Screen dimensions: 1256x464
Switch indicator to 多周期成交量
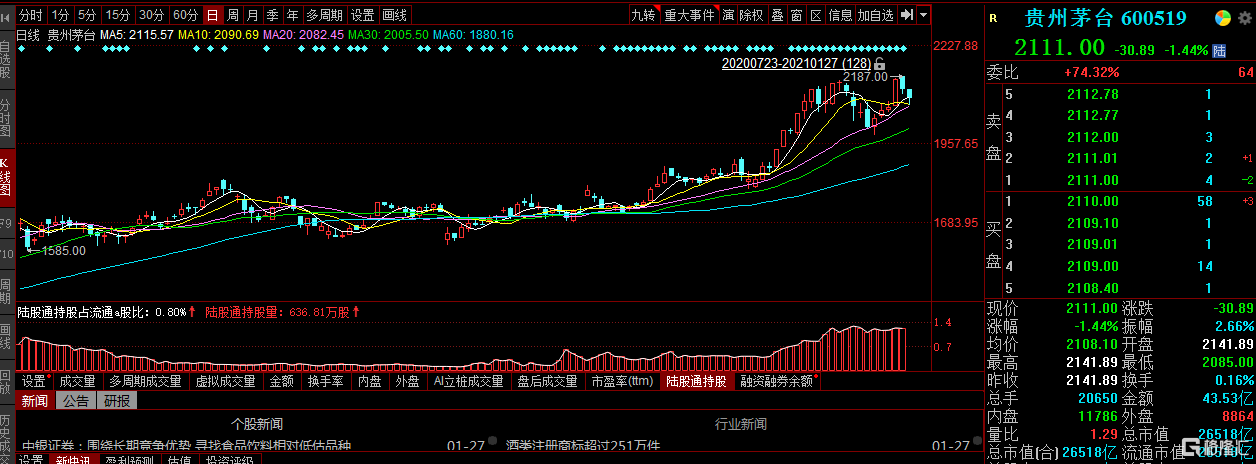click(145, 381)
